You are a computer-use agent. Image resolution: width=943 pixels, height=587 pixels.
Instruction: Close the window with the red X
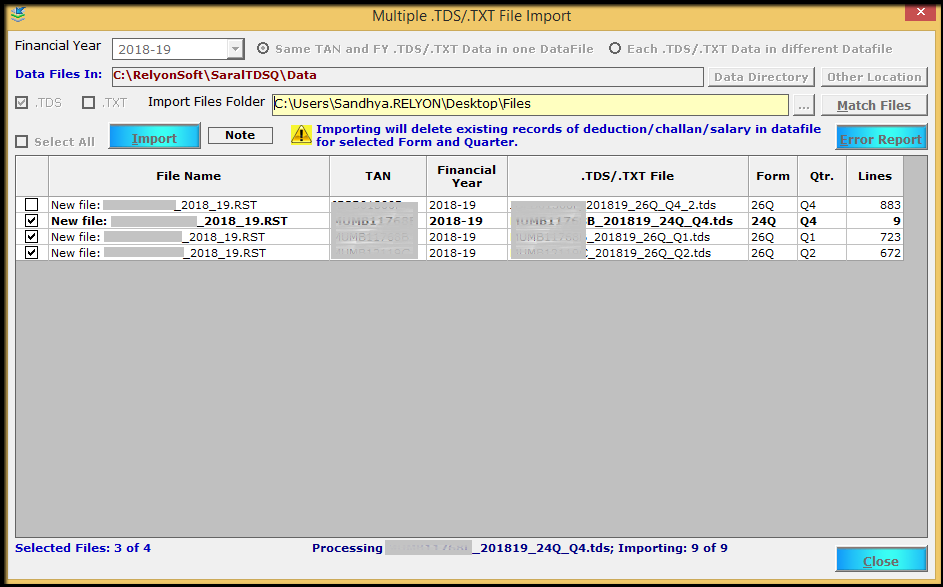point(920,13)
